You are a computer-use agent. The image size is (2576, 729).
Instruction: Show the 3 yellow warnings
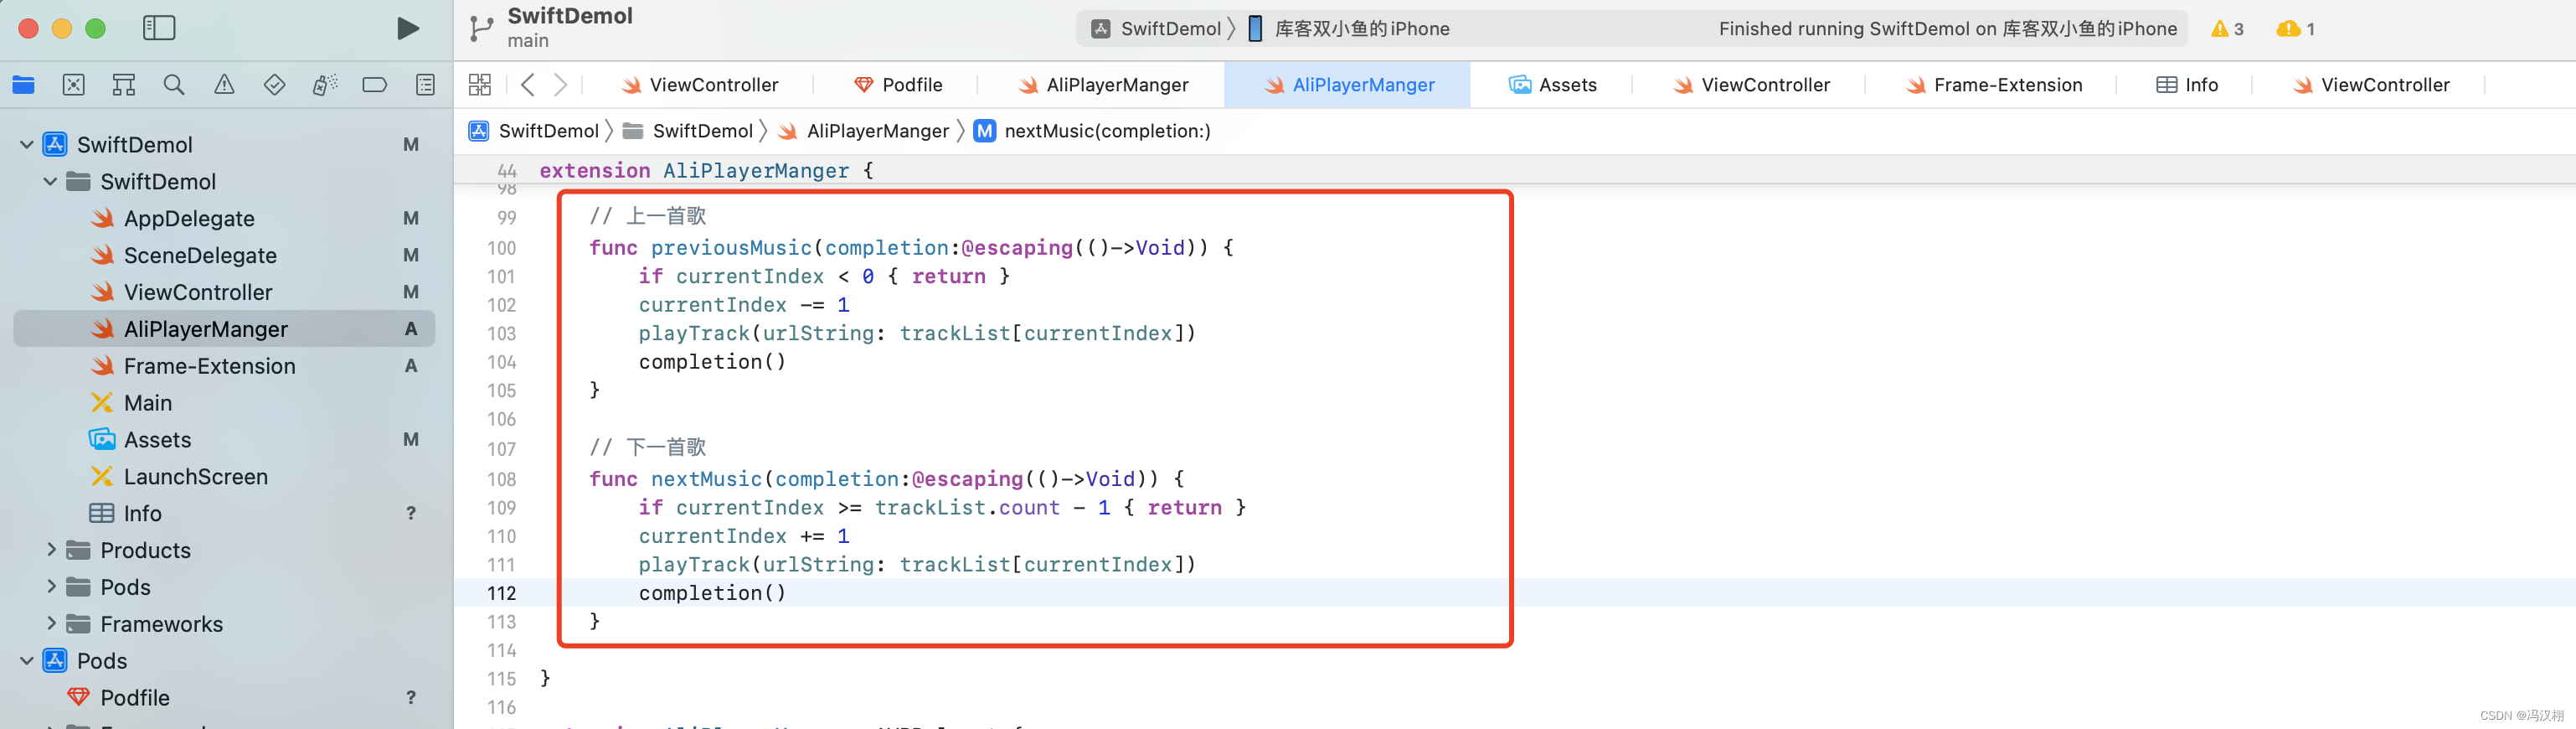click(x=2227, y=29)
